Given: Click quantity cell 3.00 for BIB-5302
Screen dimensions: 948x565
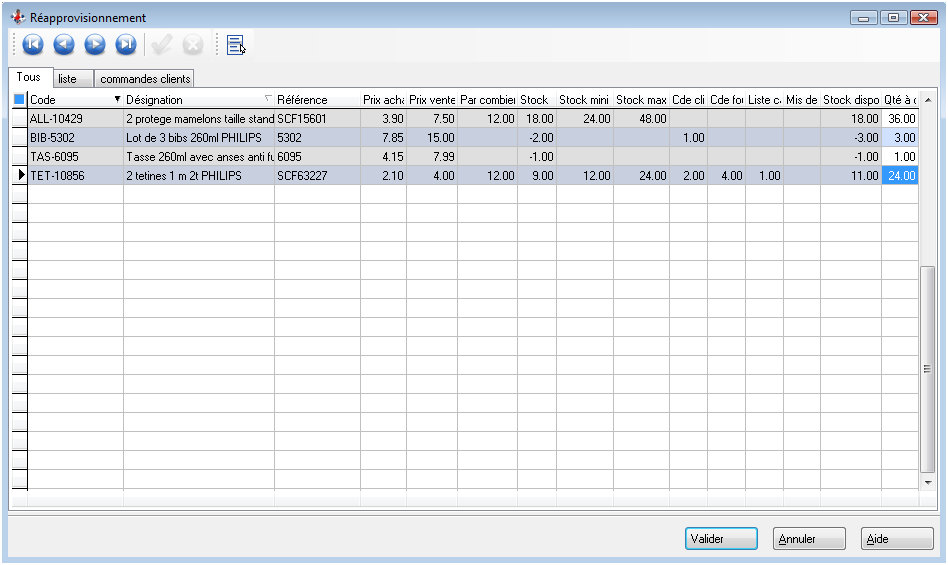Looking at the screenshot, I should click(x=899, y=137).
